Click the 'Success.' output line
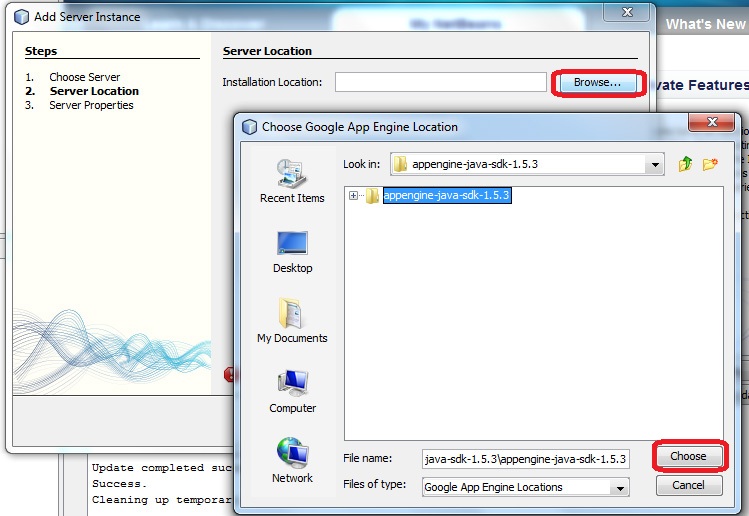749x516 pixels. tap(117, 484)
